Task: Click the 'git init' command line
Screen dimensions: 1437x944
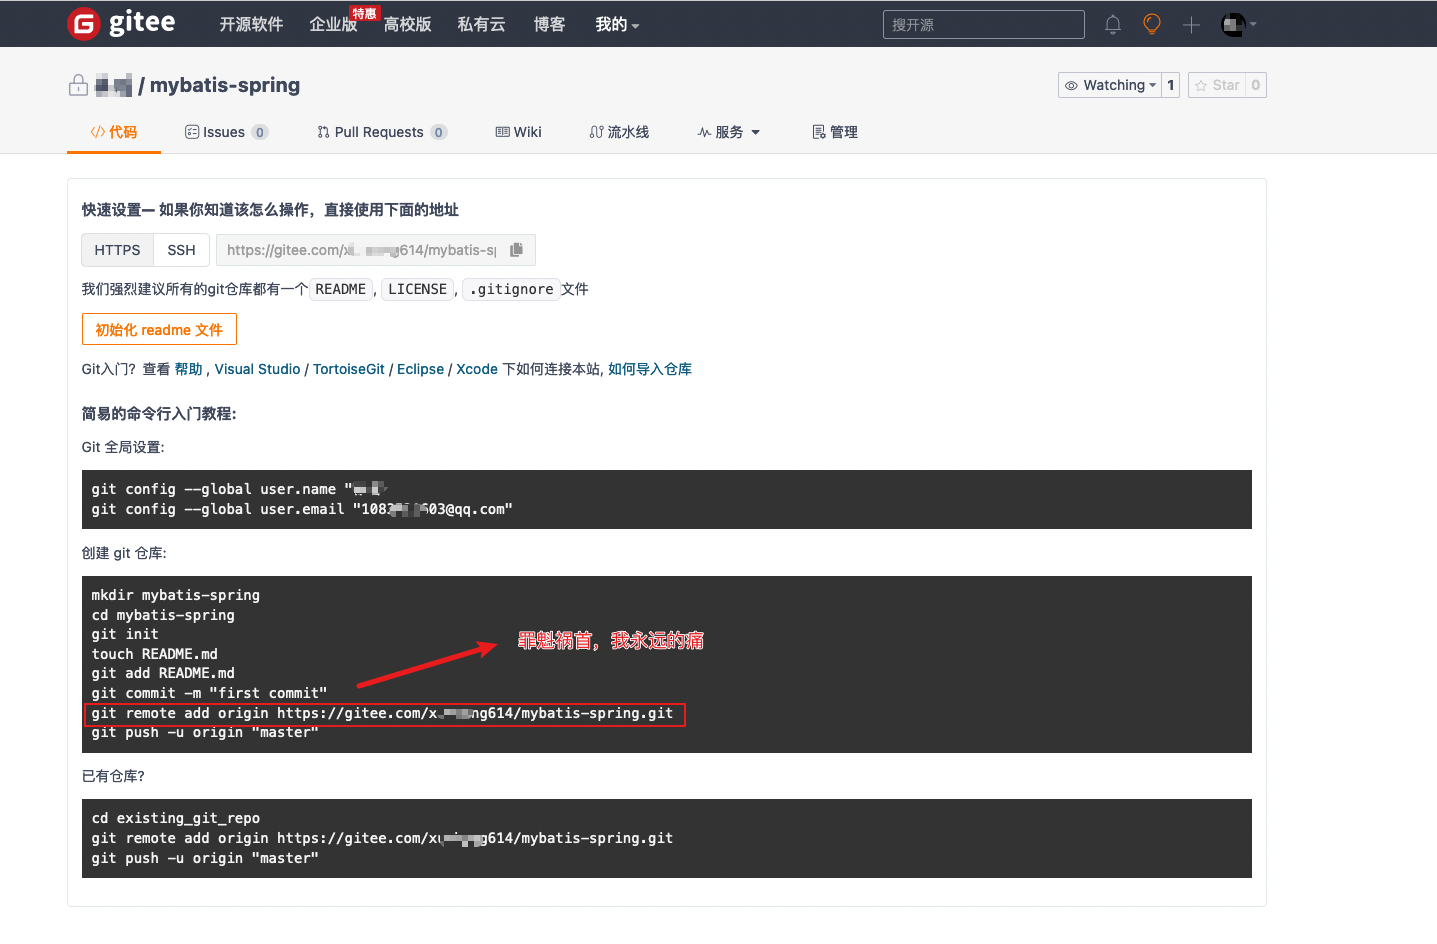Action: coord(125,634)
